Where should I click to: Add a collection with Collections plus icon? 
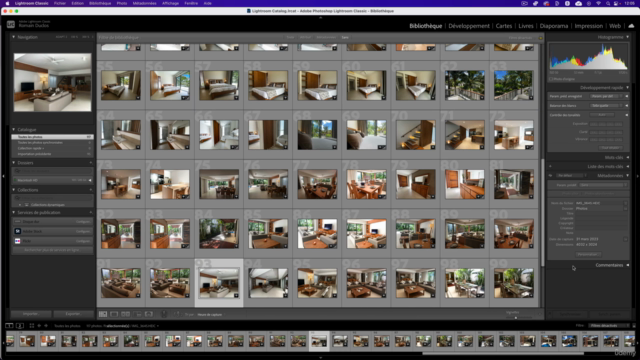[x=91, y=190]
